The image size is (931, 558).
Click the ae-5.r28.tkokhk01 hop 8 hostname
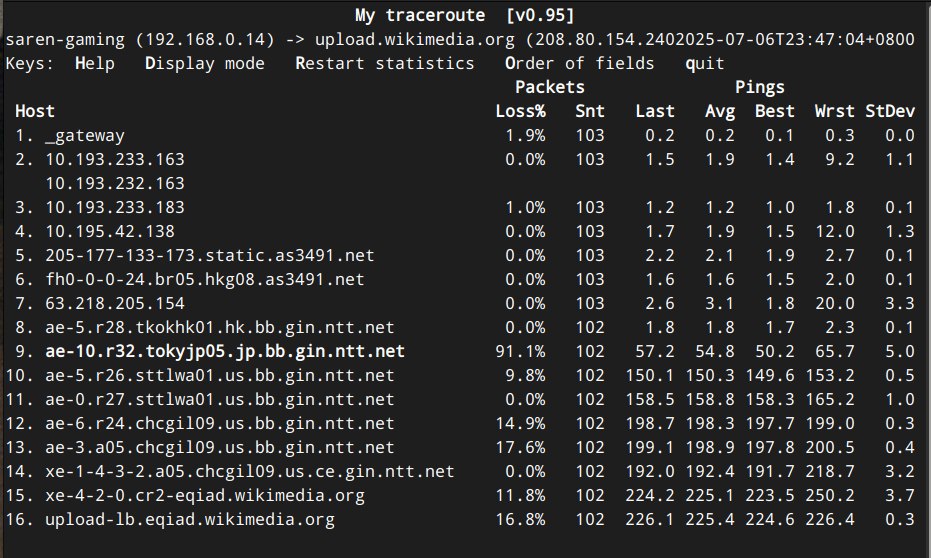(220, 327)
